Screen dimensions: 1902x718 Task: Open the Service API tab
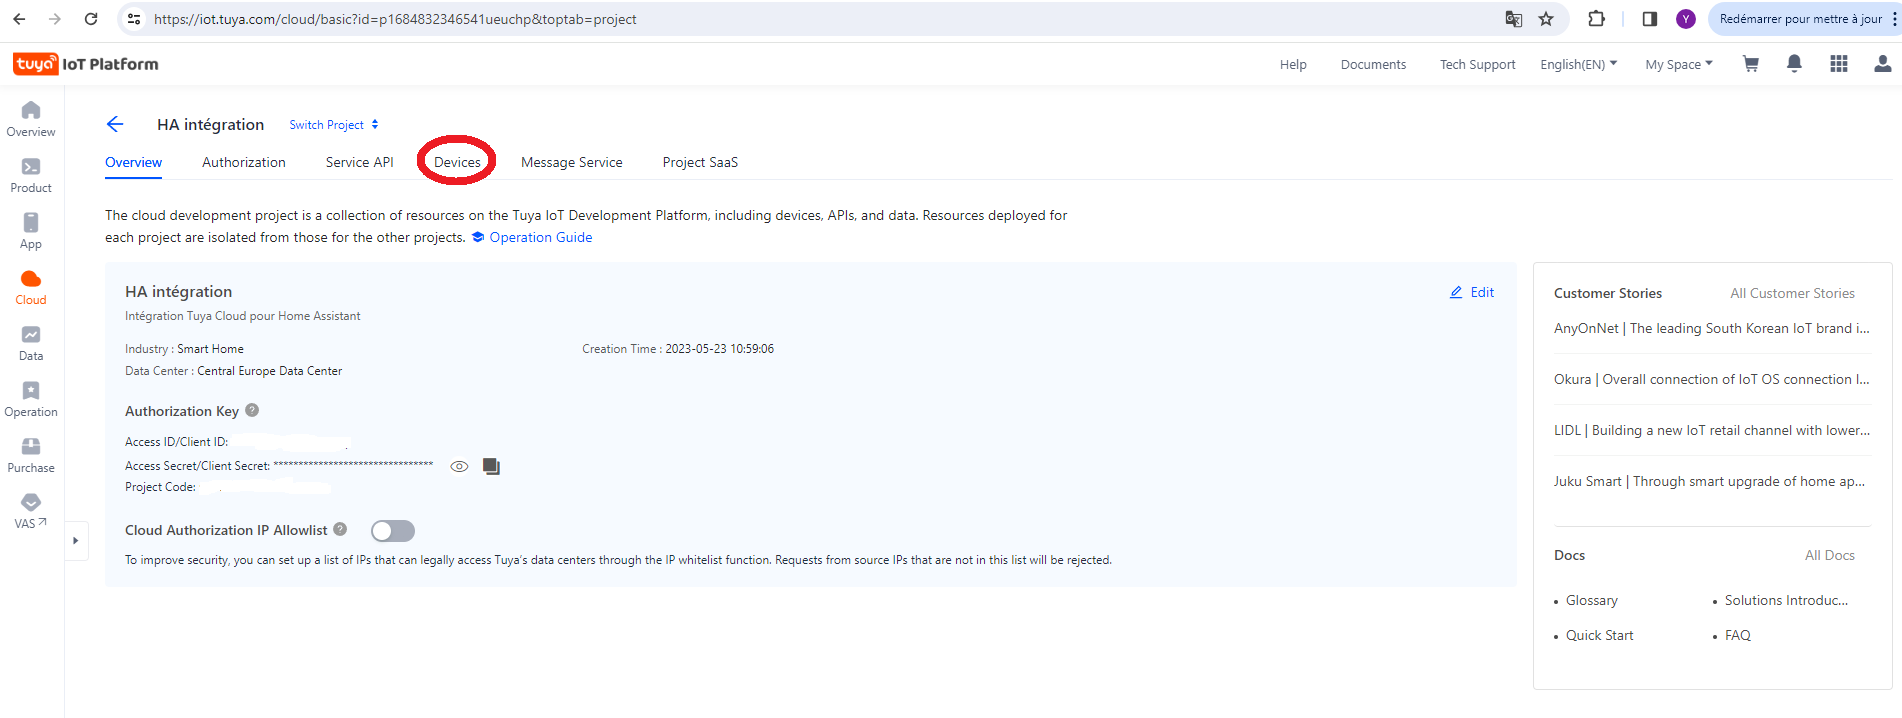(x=360, y=162)
